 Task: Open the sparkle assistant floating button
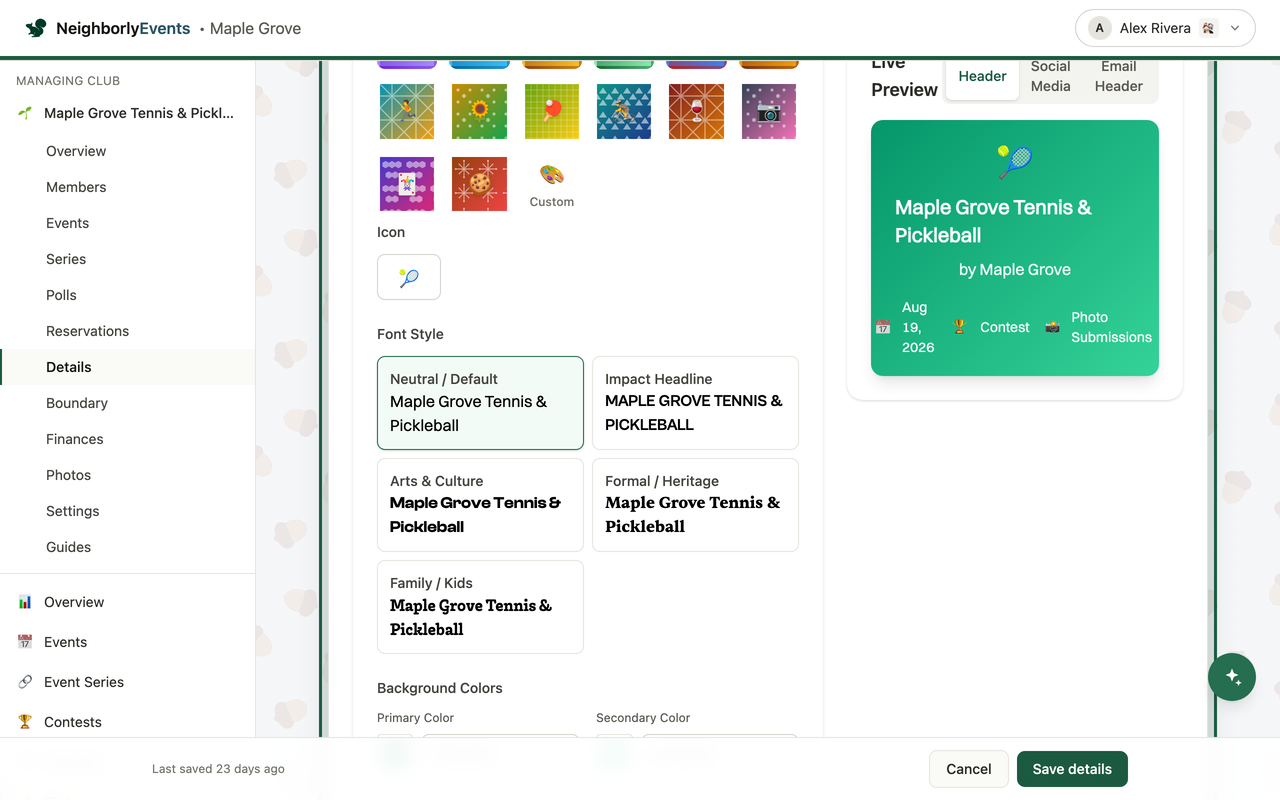(x=1232, y=677)
